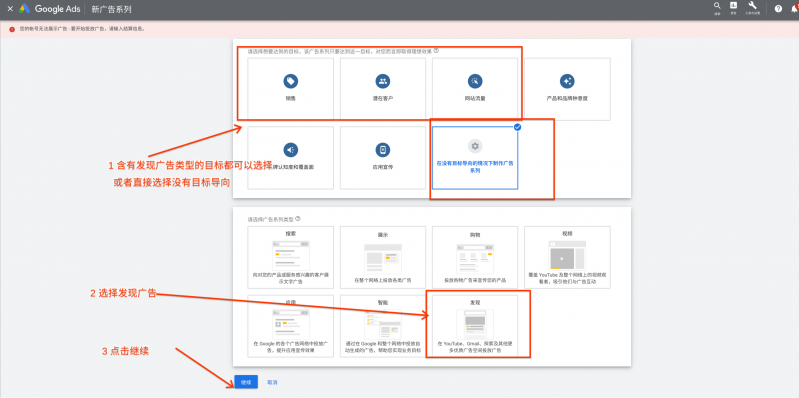The height and width of the screenshot is (398, 799).
Task: Choose the 展示 display campaign type
Action: pos(383,257)
